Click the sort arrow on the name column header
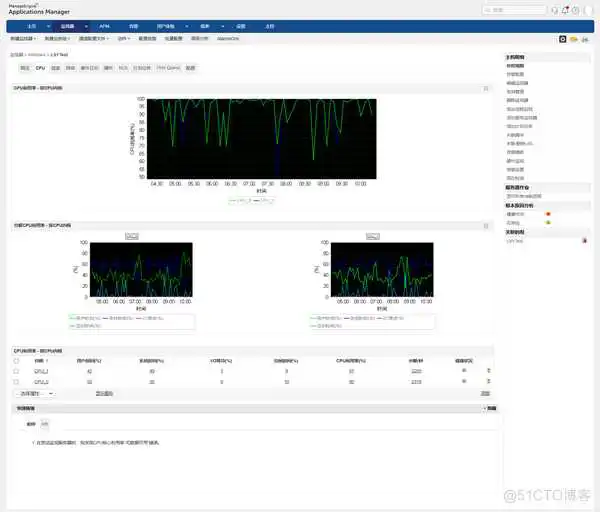The height and width of the screenshot is (512, 600). (47, 361)
